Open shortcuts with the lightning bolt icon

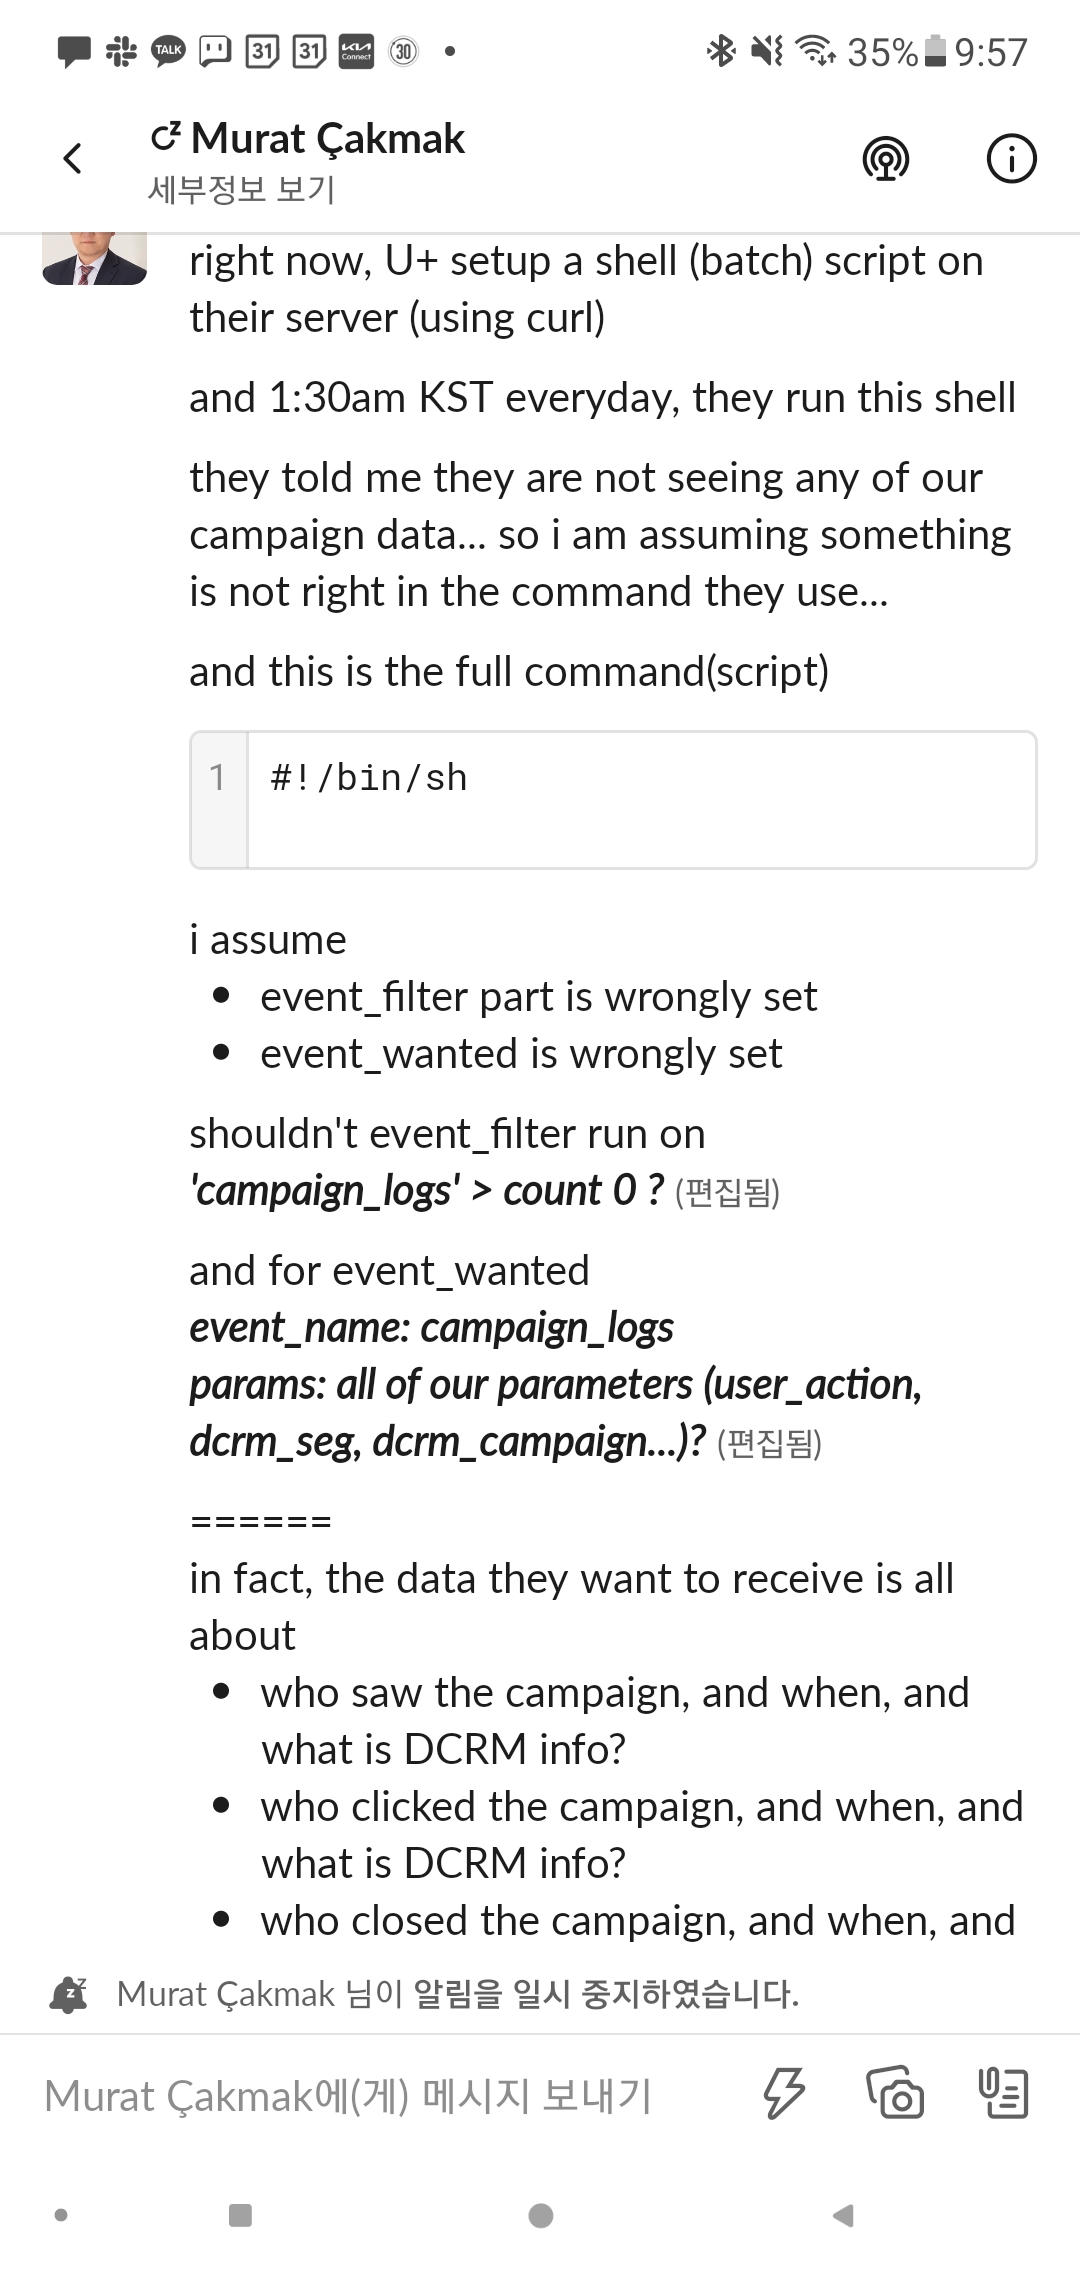(x=784, y=2094)
